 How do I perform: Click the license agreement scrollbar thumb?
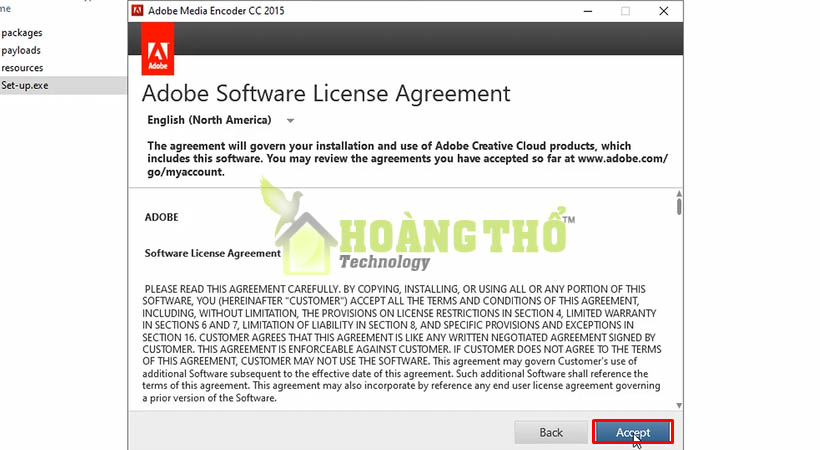click(679, 206)
